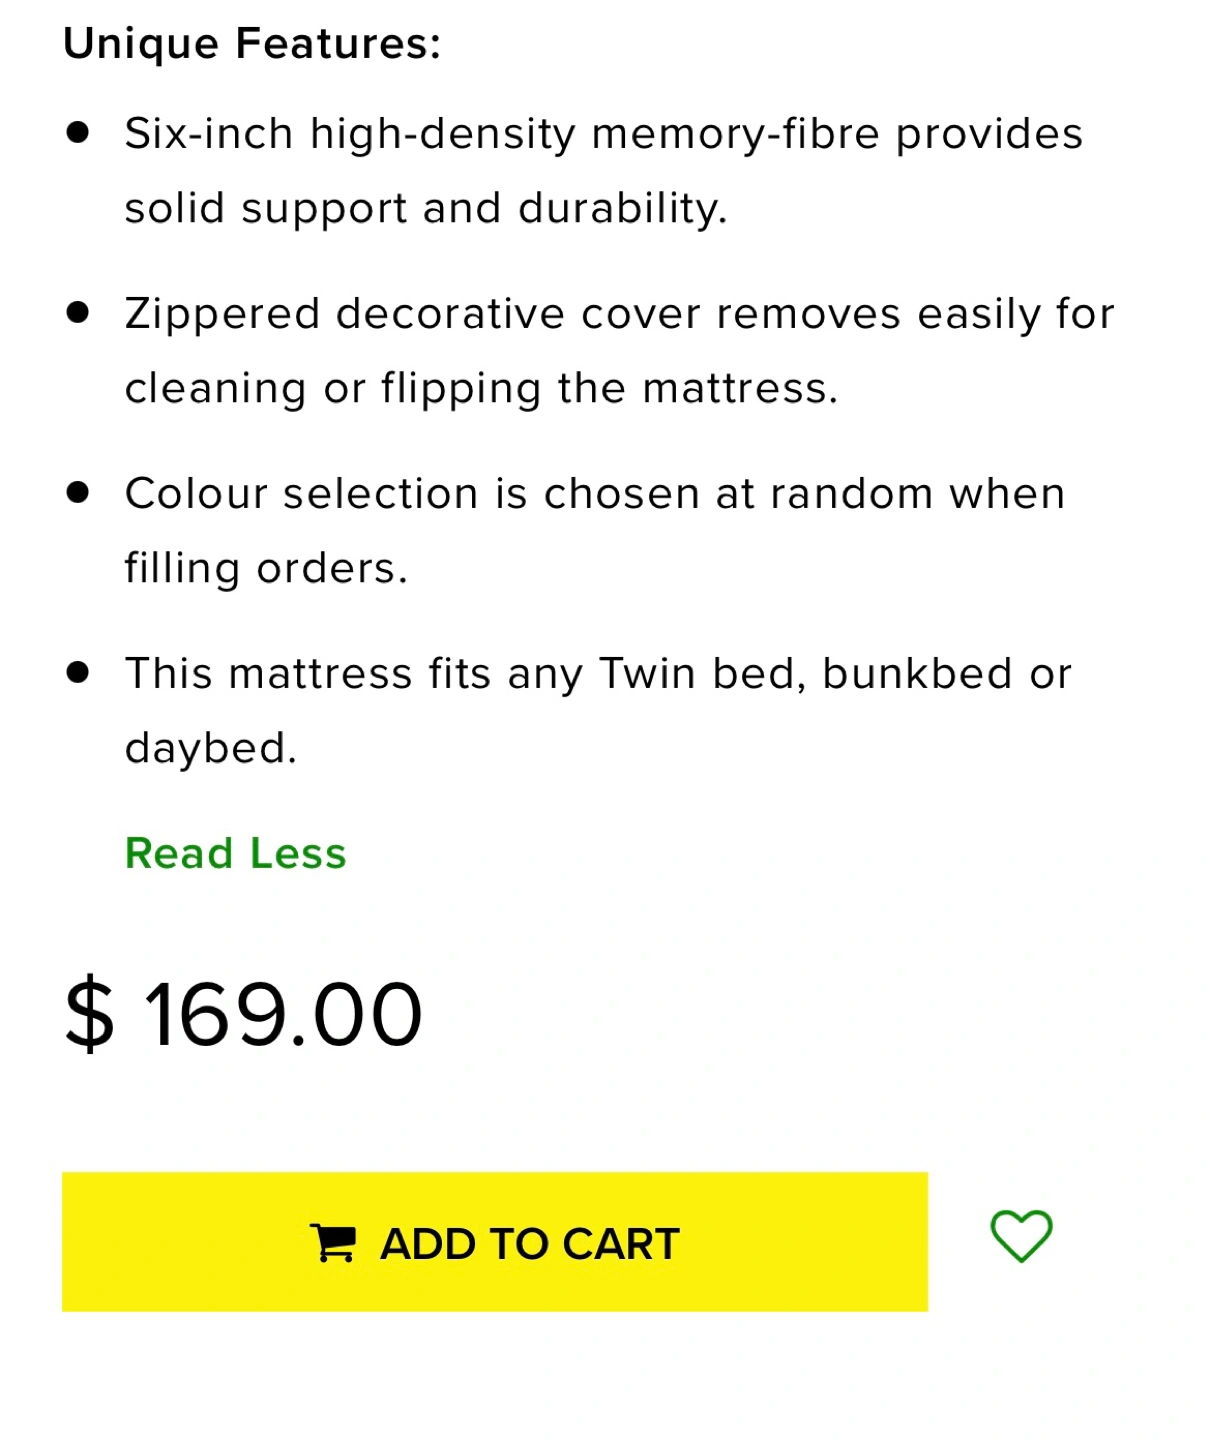Collapse the description with Read Less

(x=235, y=853)
